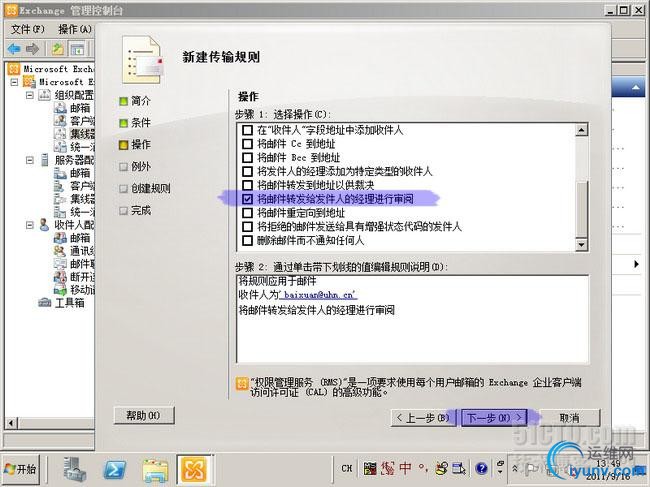
Task: Go to the 条件 wizard step
Action: (x=136, y=123)
